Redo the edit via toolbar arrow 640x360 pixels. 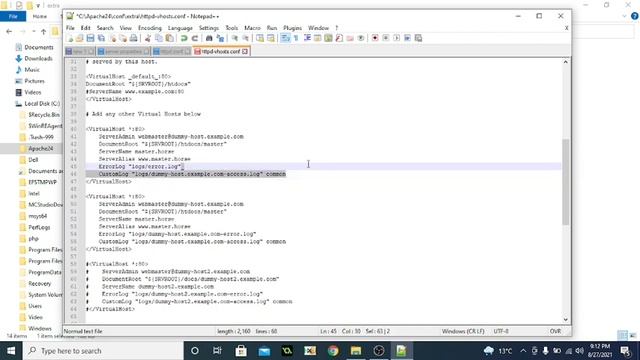coord(195,38)
